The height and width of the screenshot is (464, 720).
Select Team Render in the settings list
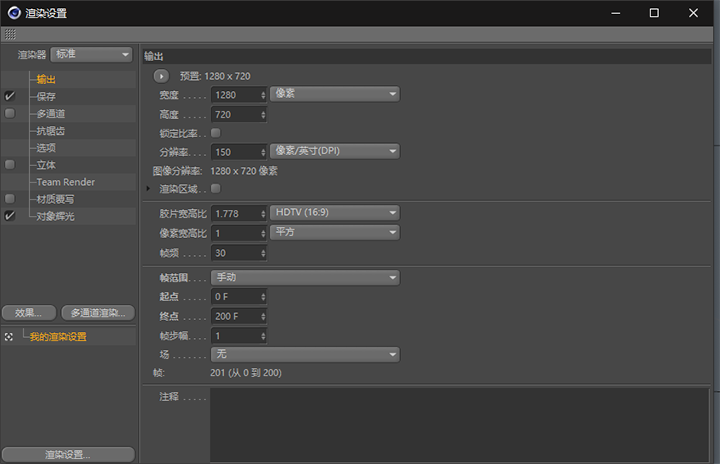pos(66,182)
